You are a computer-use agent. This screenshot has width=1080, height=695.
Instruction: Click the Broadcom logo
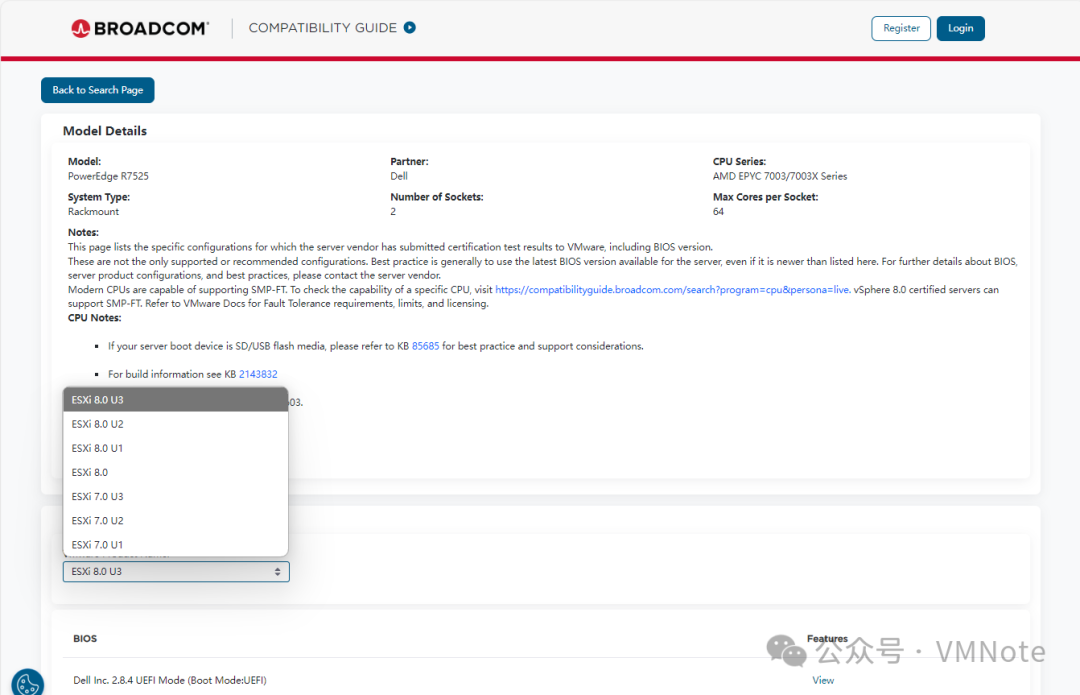pos(140,28)
